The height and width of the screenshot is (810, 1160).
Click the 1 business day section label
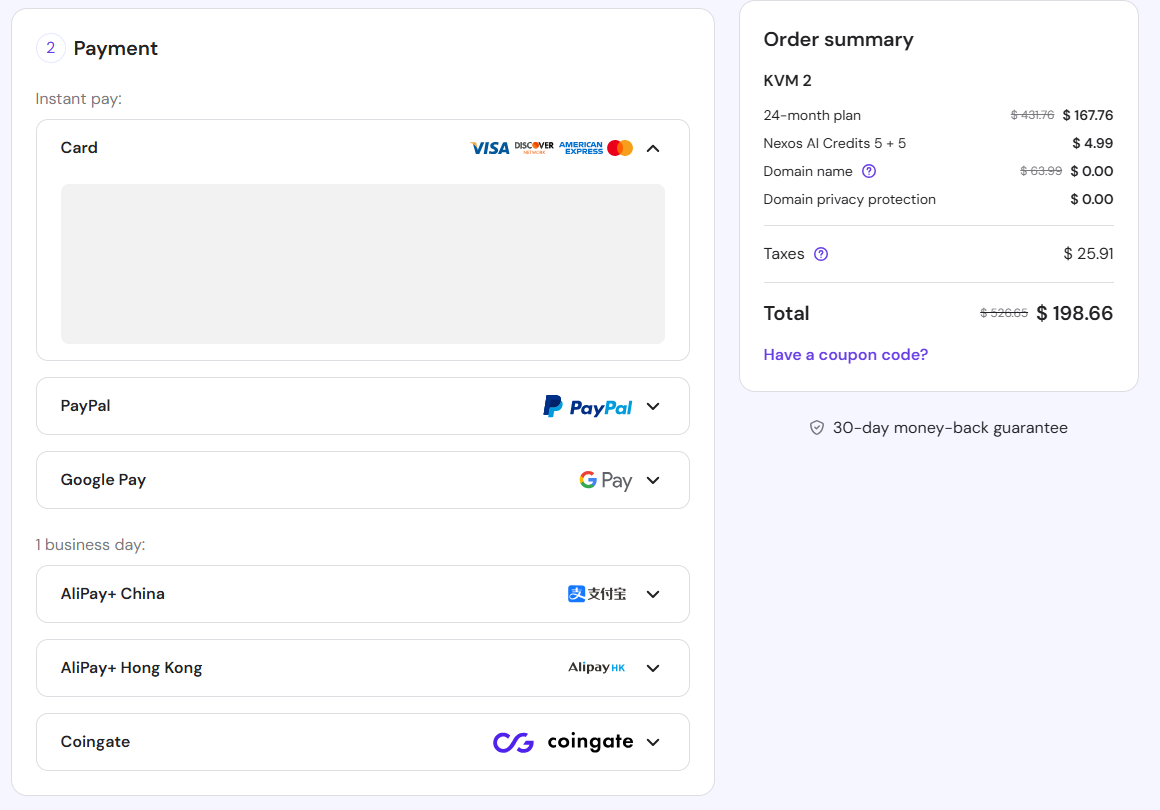point(90,545)
